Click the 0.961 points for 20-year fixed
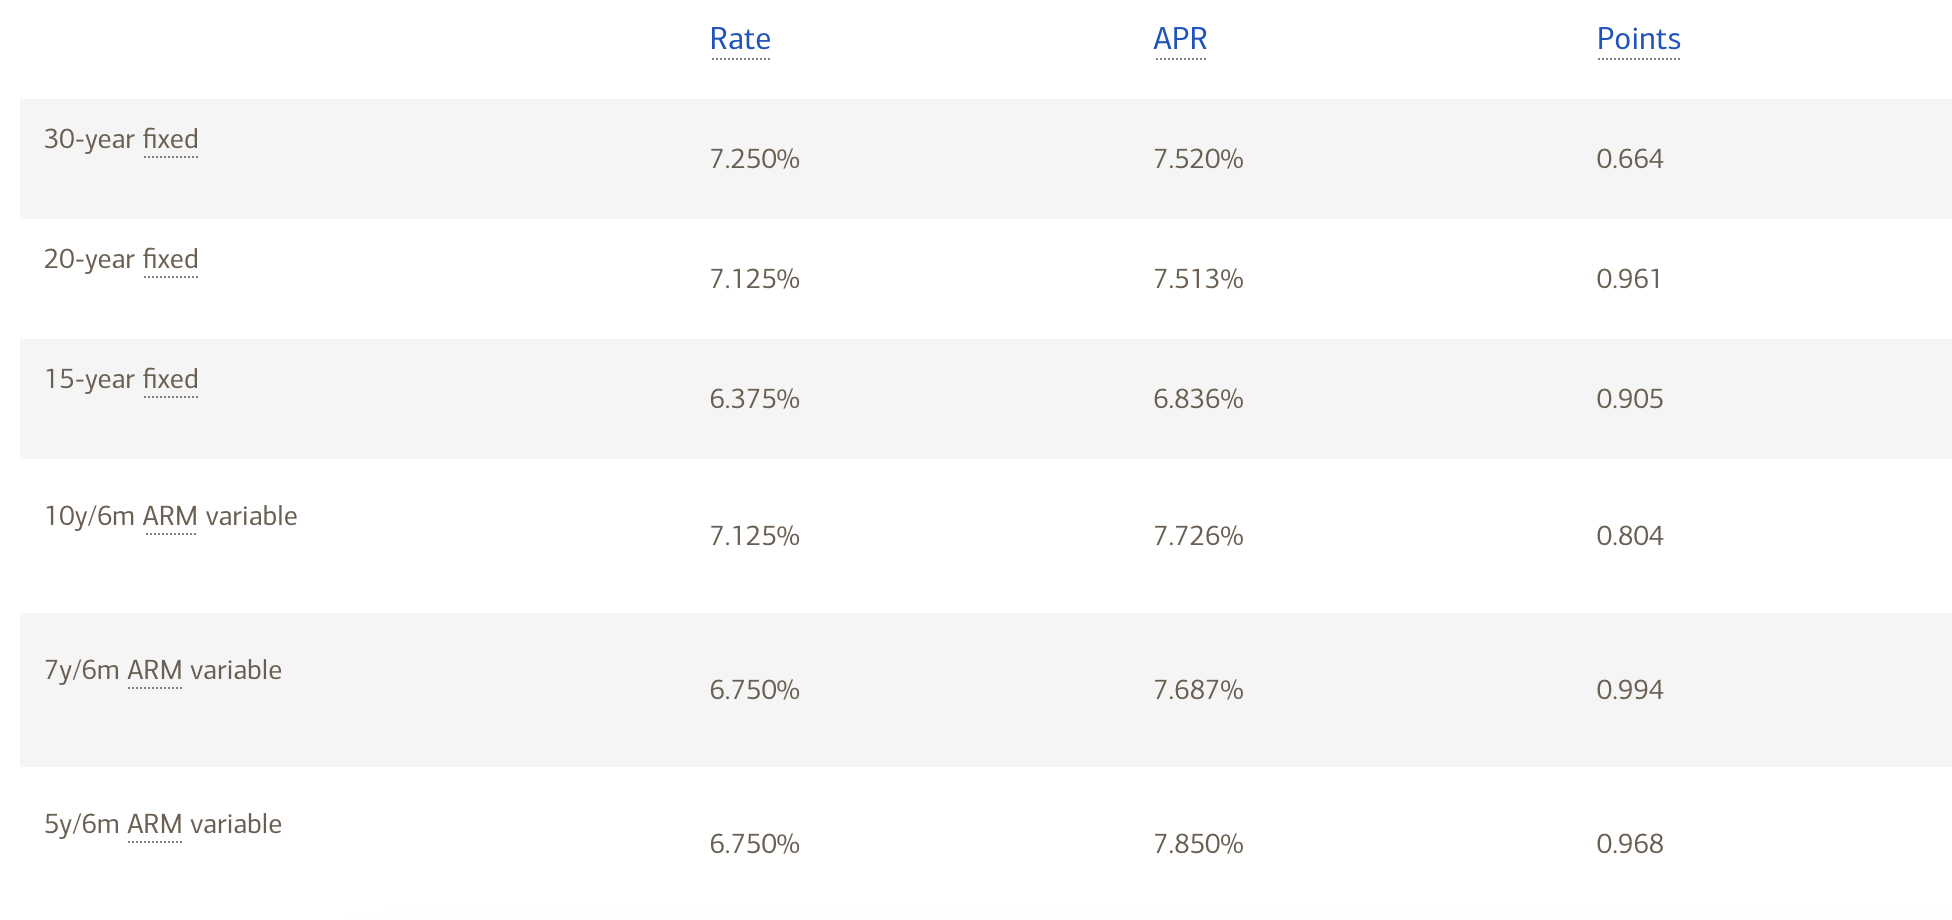The height and width of the screenshot is (920, 1952). point(1629,279)
